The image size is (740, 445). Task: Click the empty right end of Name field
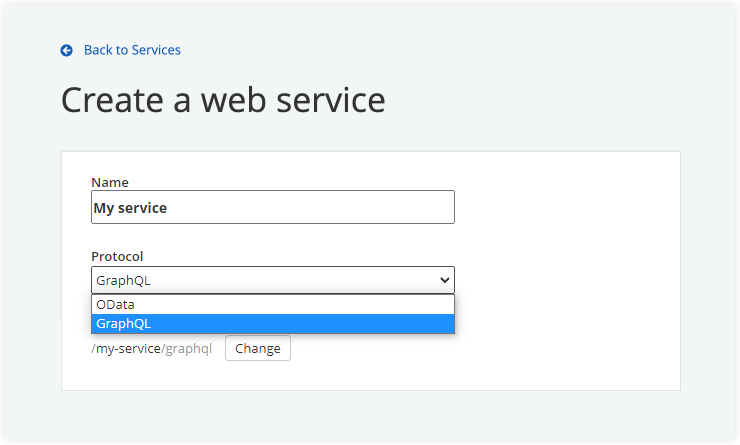pyautogui.click(x=400, y=207)
